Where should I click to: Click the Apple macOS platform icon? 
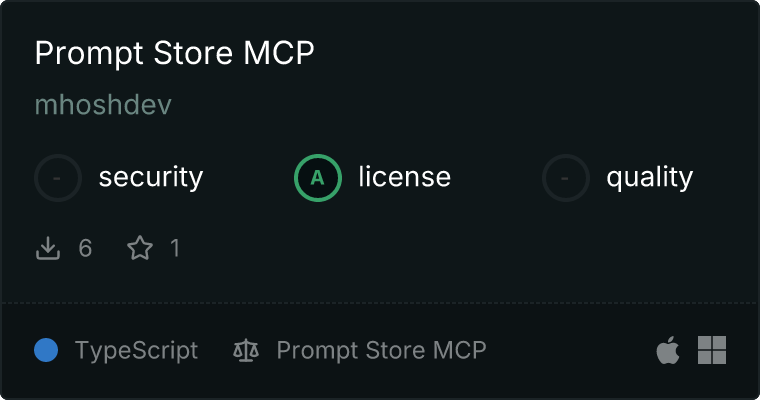[668, 350]
